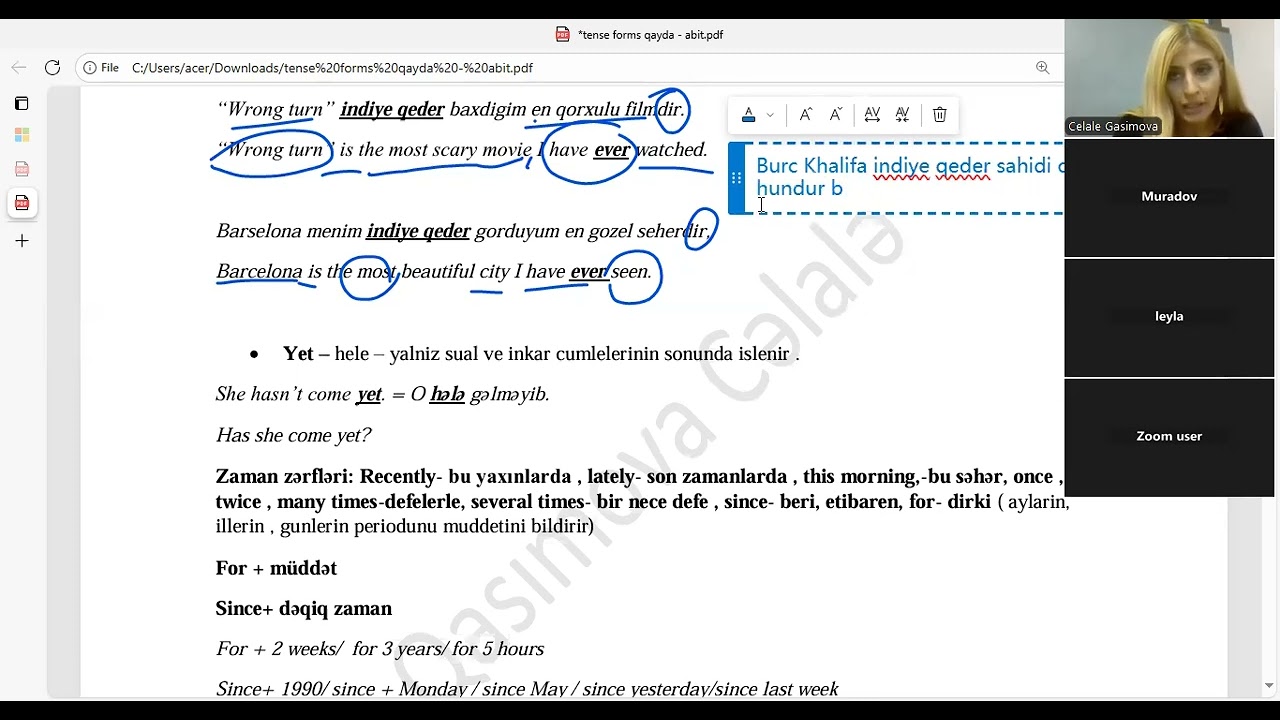
Task: Click the 'Since+ dəqiq zaman' heading
Action: [304, 609]
